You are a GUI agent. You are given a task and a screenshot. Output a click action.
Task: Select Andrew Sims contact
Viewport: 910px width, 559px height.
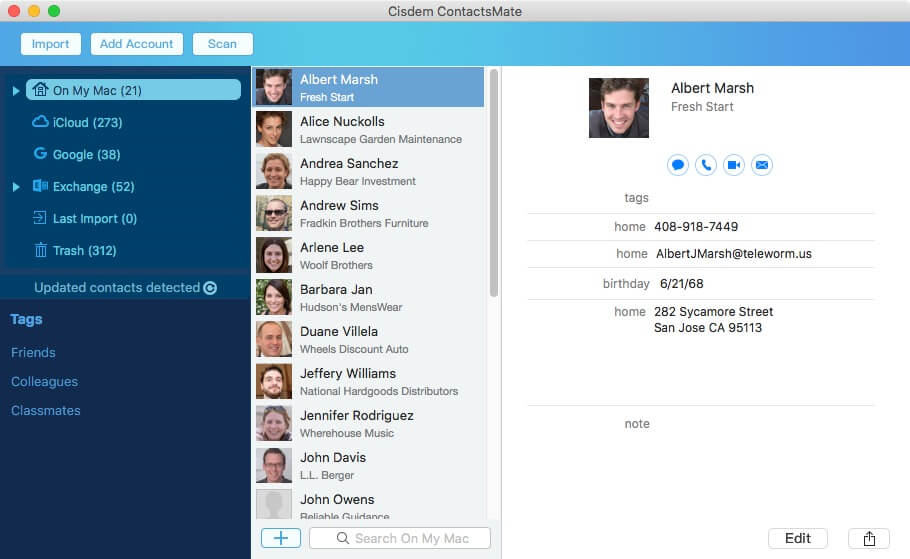point(369,213)
